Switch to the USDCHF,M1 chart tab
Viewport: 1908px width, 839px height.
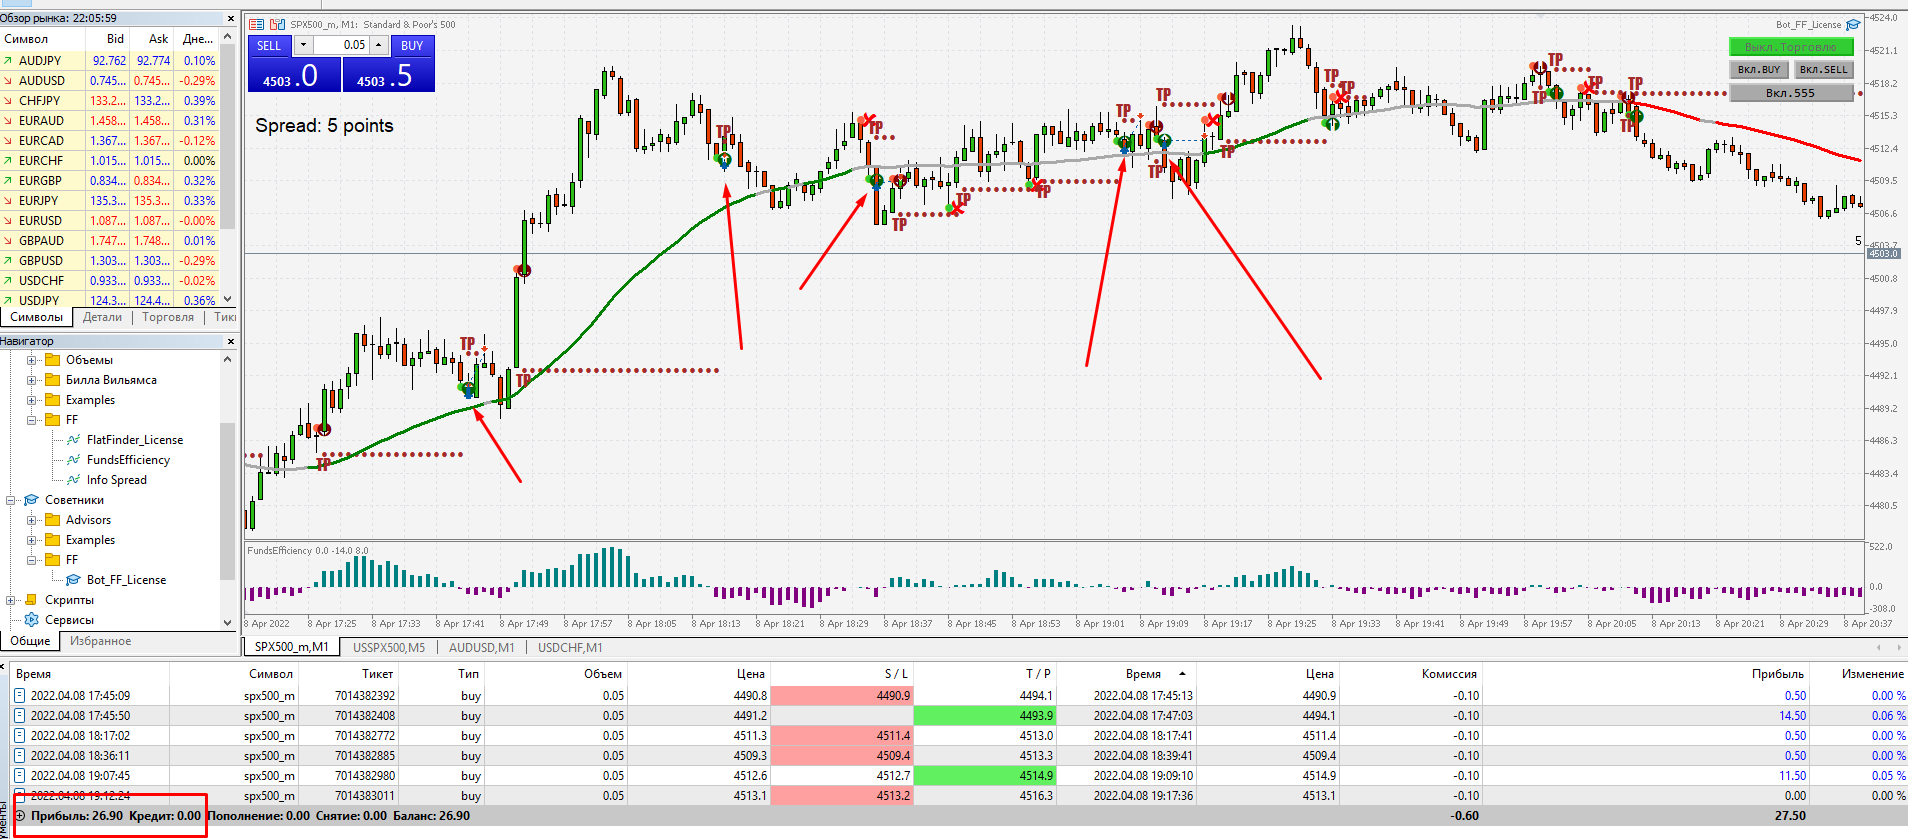[570, 647]
